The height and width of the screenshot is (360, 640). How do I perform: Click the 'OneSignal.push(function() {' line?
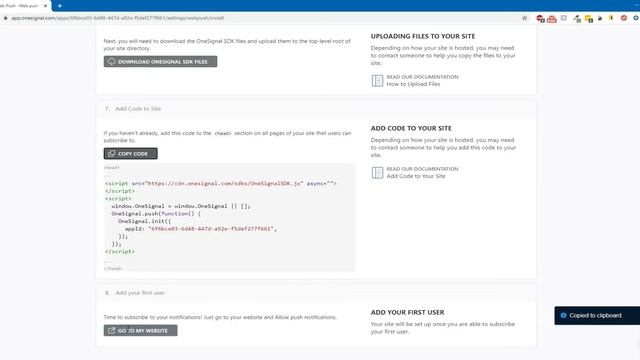pos(156,213)
